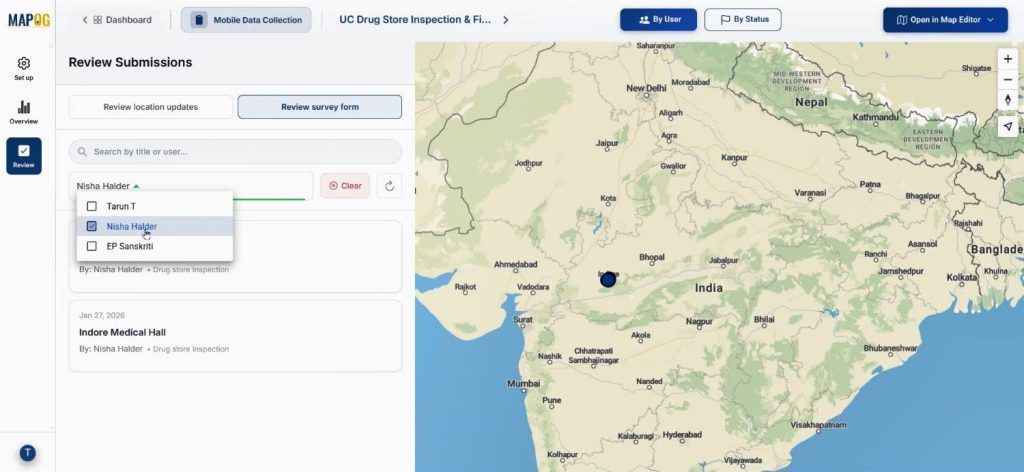Switch to Review location updates tab
Screen dimensions: 1024x472
(x=151, y=107)
